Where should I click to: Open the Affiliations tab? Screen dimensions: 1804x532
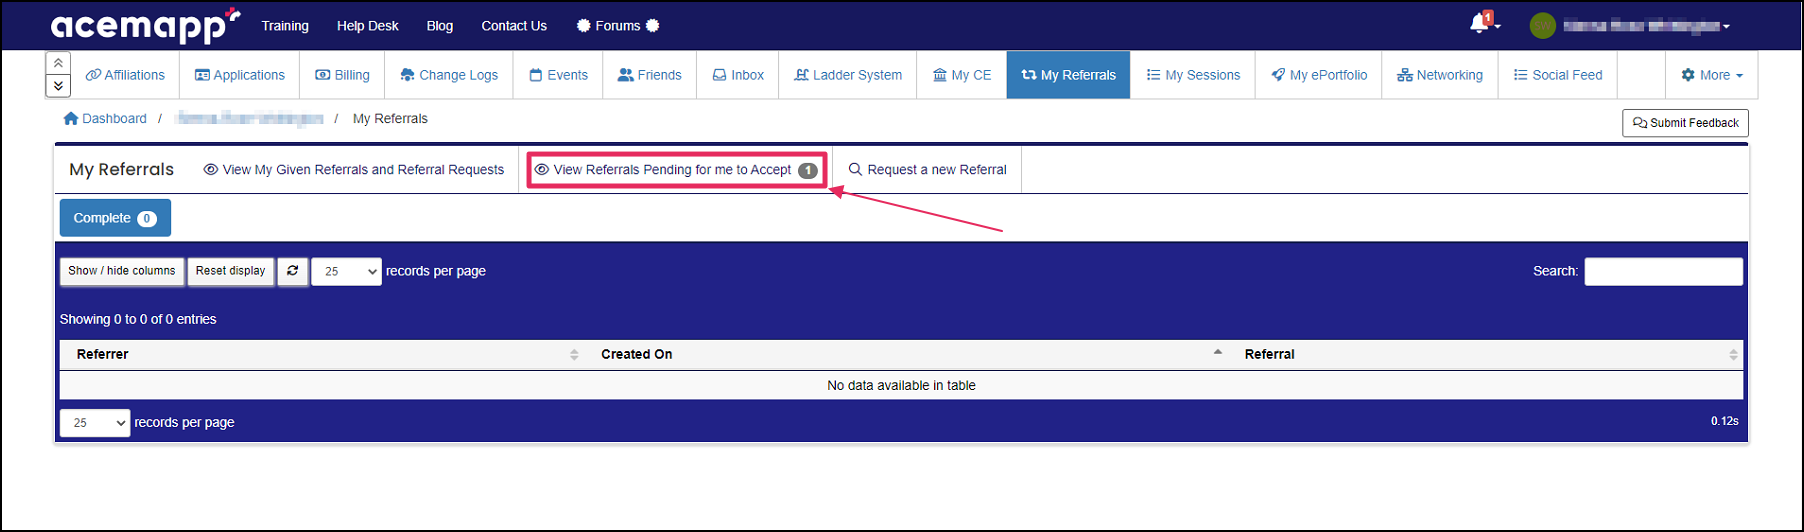pyautogui.click(x=125, y=75)
